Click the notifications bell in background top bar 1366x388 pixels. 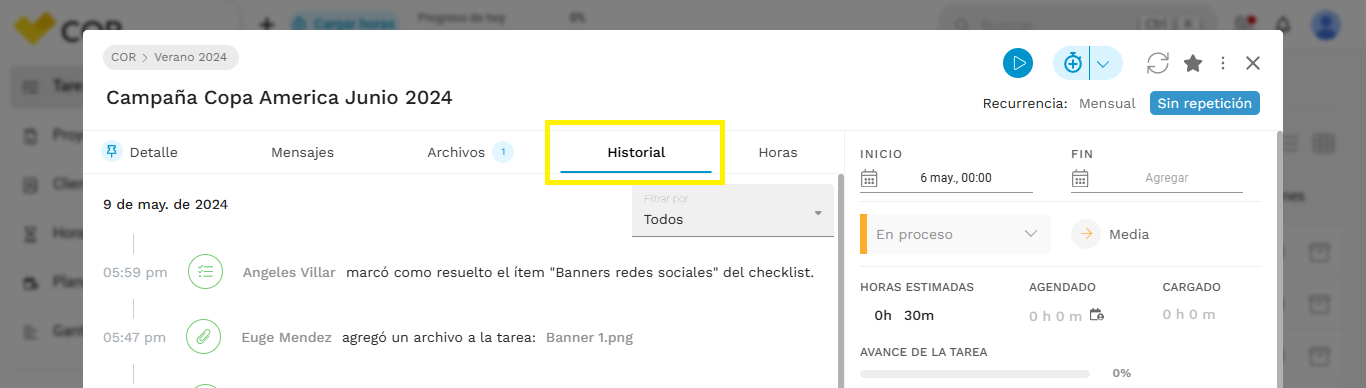point(1283,24)
